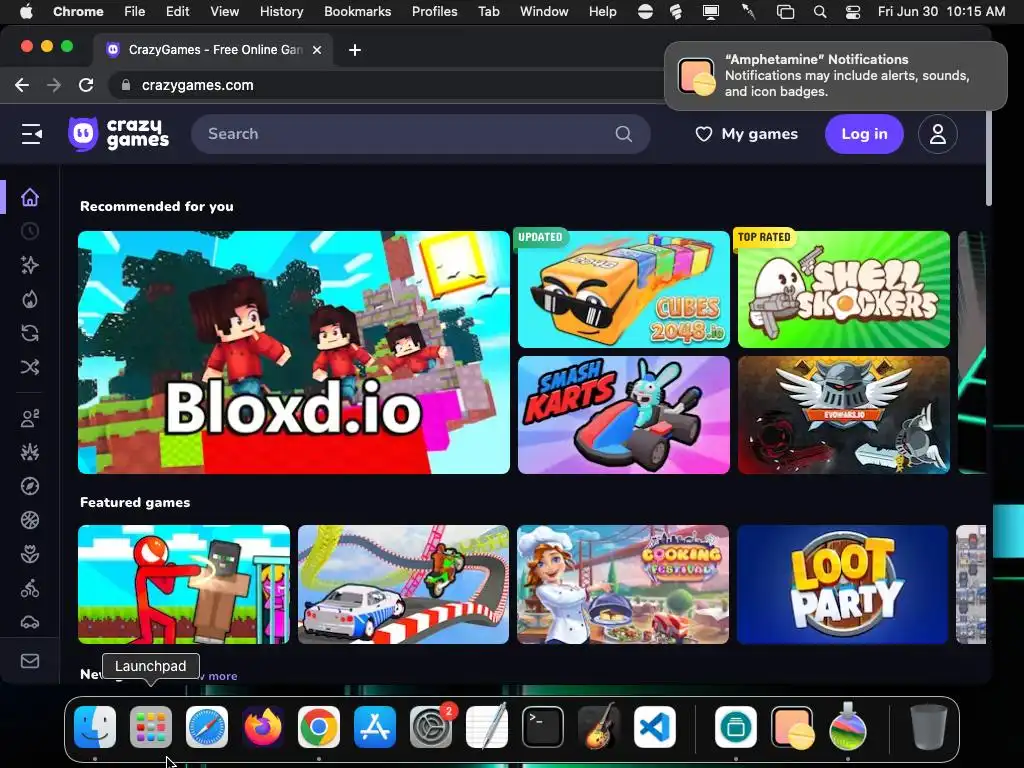Open the Bookmarks menu
This screenshot has height=768, width=1024.
[357, 11]
